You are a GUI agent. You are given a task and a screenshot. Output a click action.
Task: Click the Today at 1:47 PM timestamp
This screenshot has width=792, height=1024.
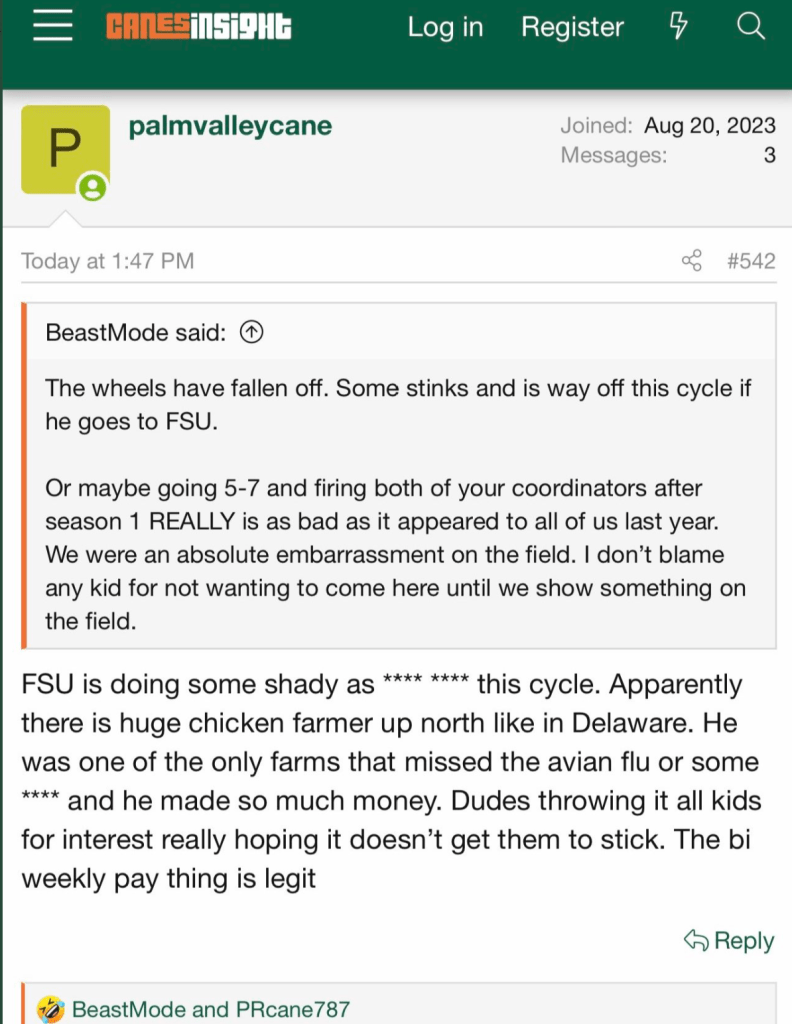click(108, 261)
